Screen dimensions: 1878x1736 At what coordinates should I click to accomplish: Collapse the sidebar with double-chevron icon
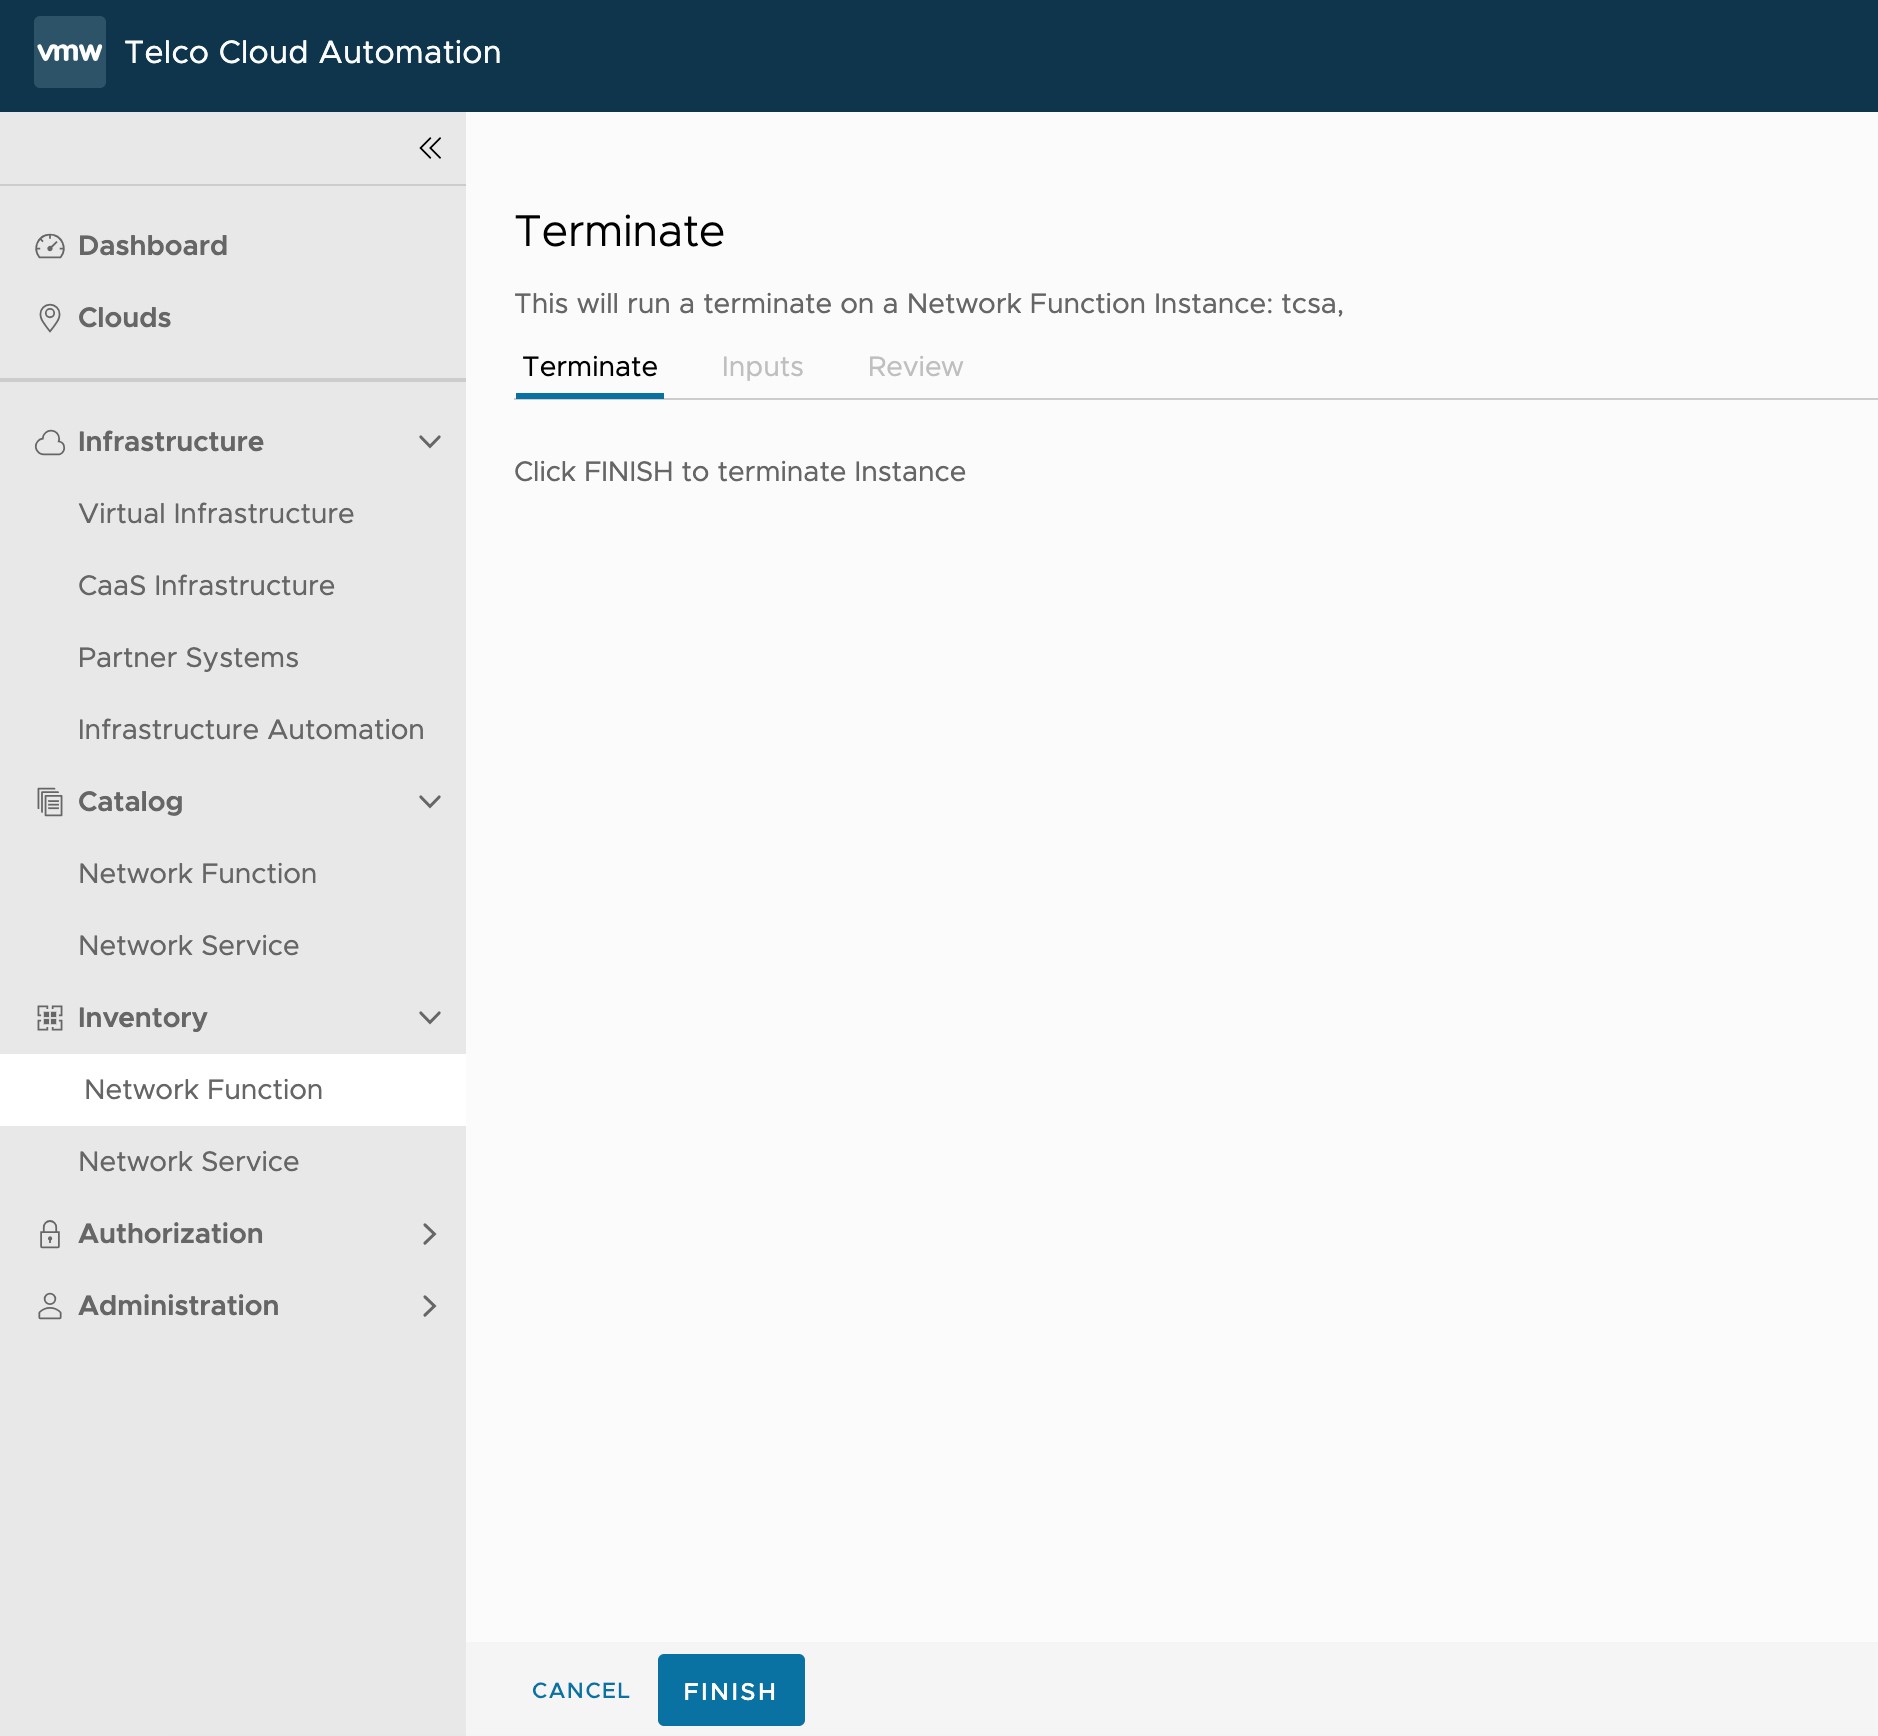[430, 148]
